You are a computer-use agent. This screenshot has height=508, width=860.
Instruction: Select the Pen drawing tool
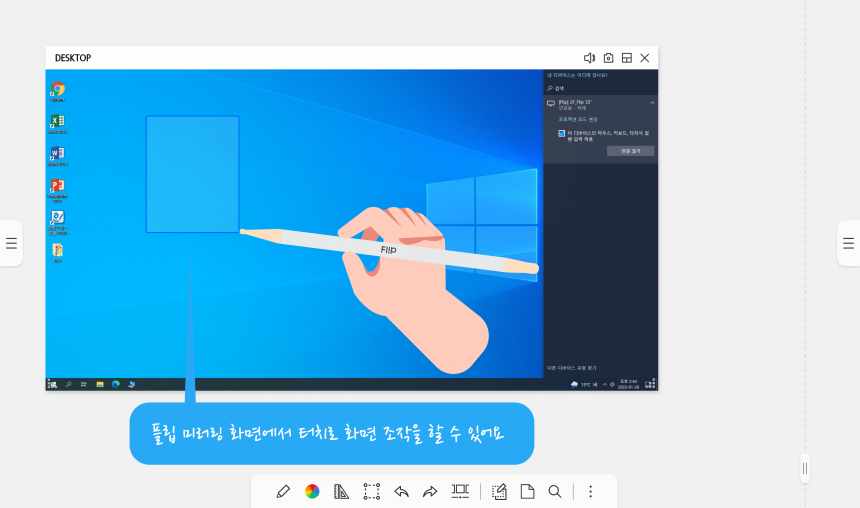(283, 492)
